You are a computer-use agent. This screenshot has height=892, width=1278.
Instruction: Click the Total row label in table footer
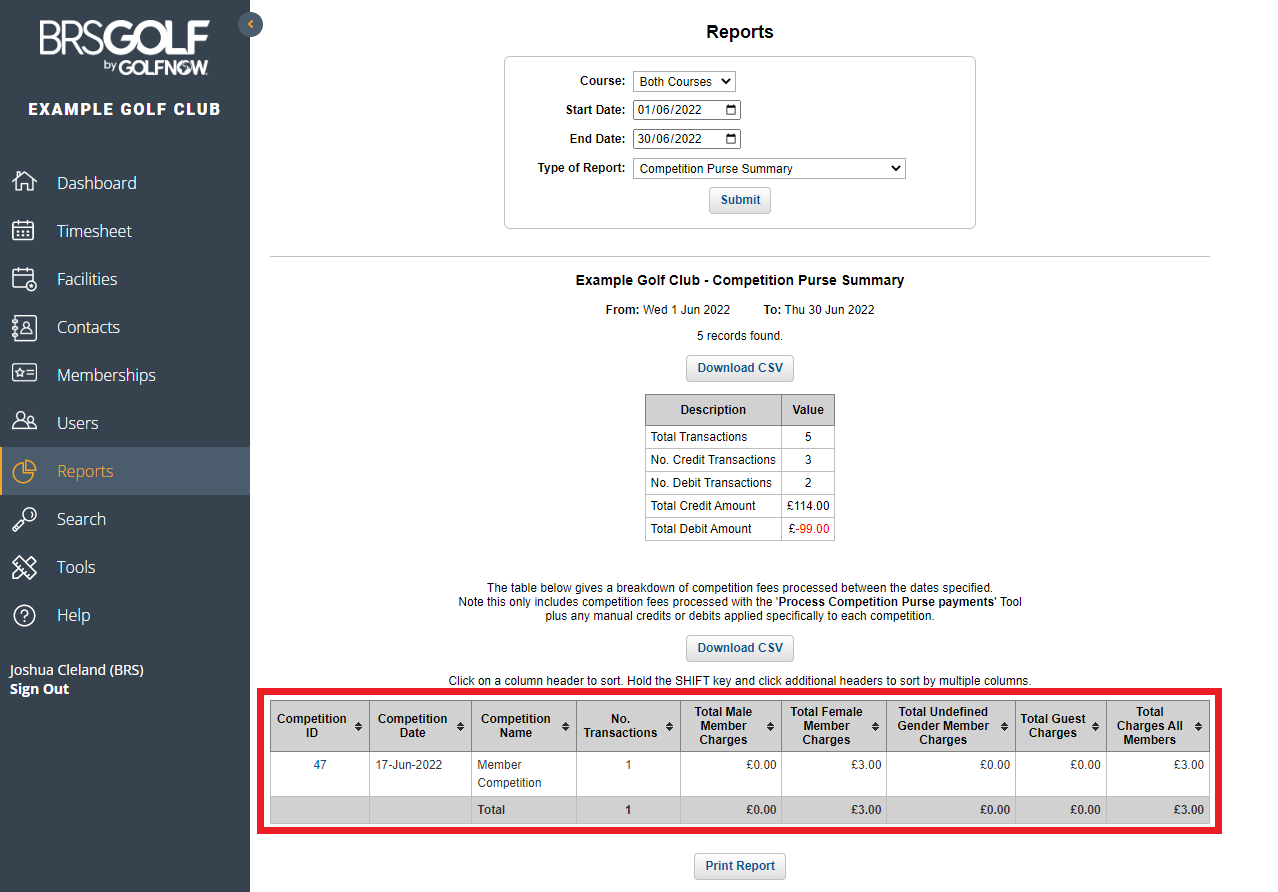pyautogui.click(x=491, y=810)
